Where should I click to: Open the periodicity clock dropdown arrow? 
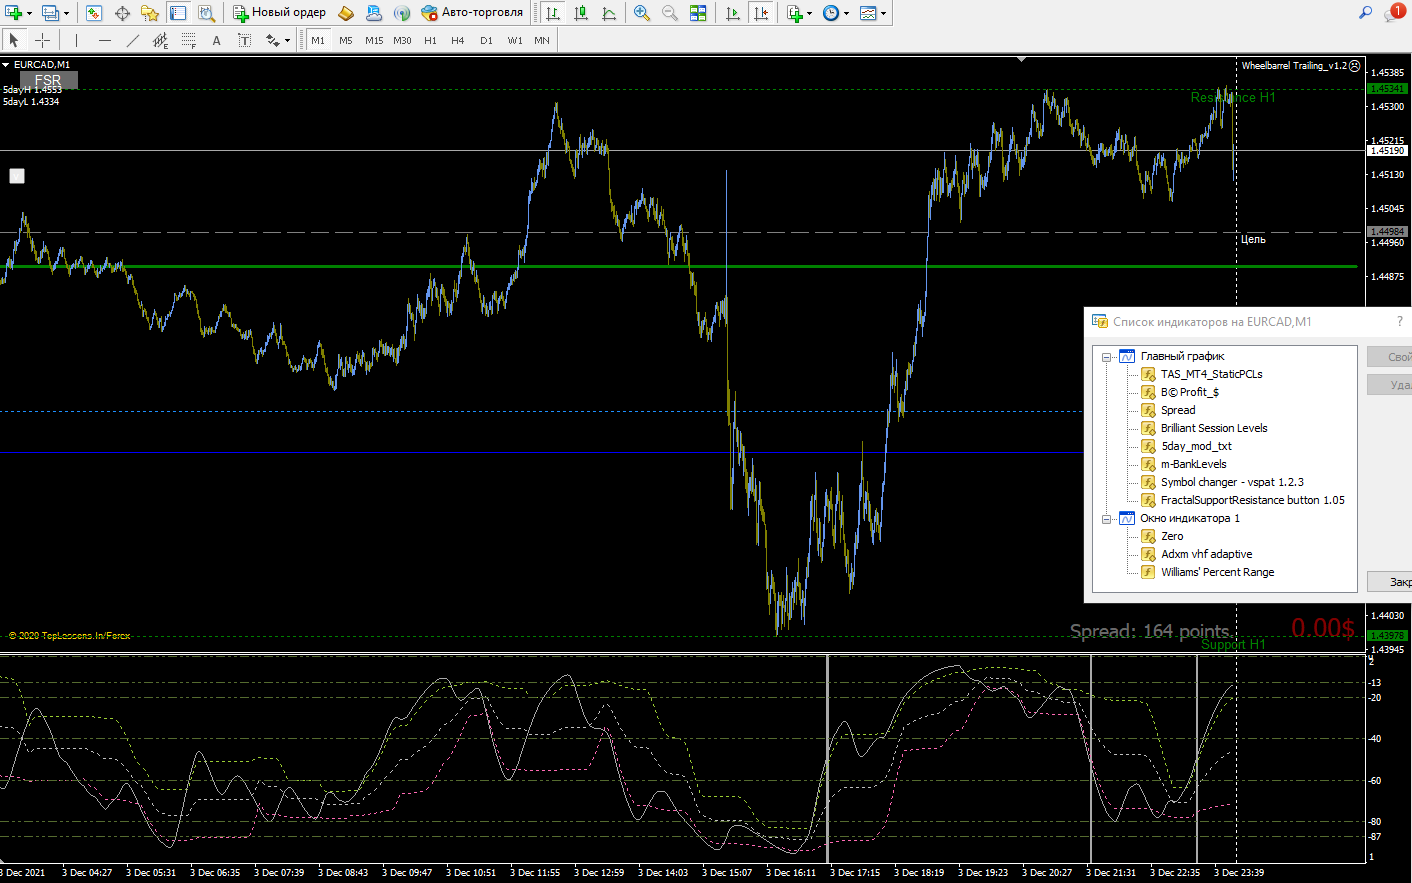click(847, 13)
